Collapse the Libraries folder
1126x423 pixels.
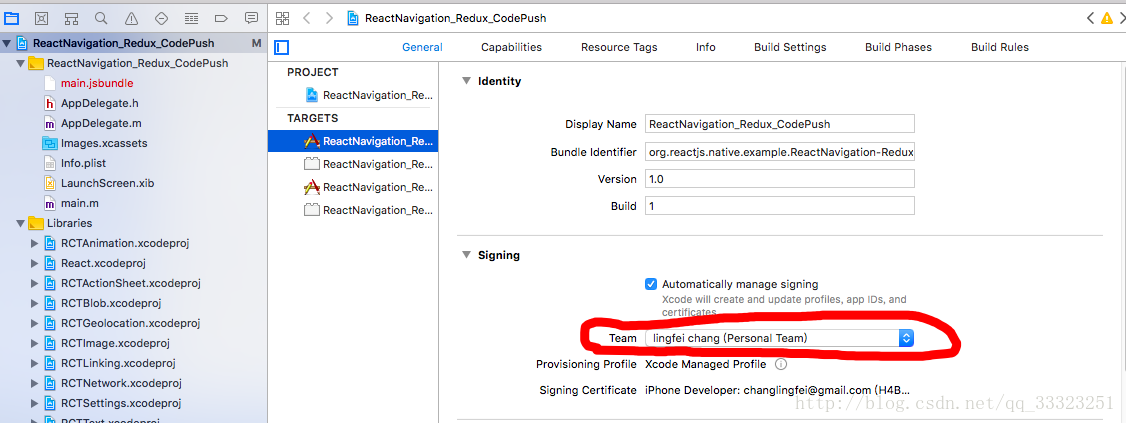[x=20, y=223]
